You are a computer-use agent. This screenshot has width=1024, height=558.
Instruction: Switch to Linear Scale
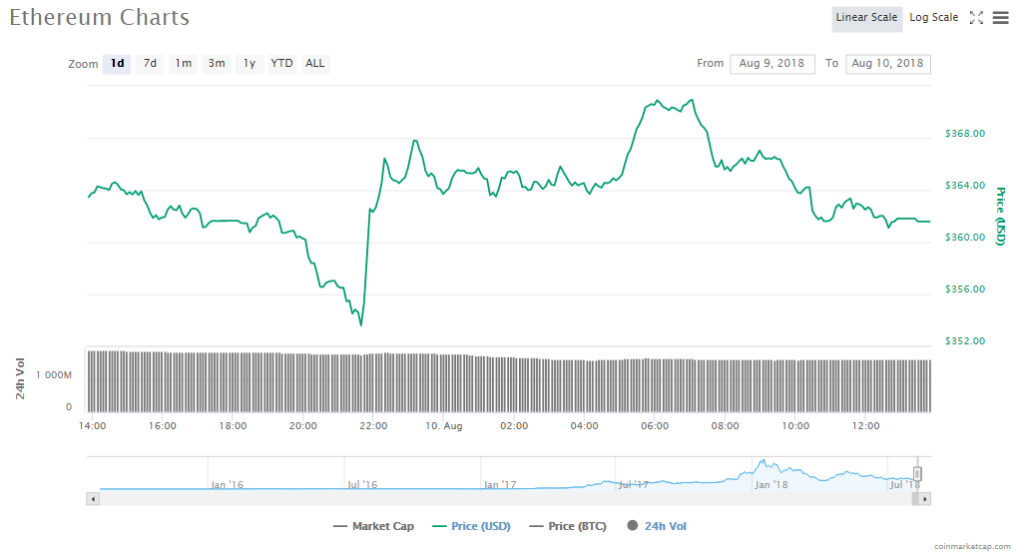click(866, 18)
